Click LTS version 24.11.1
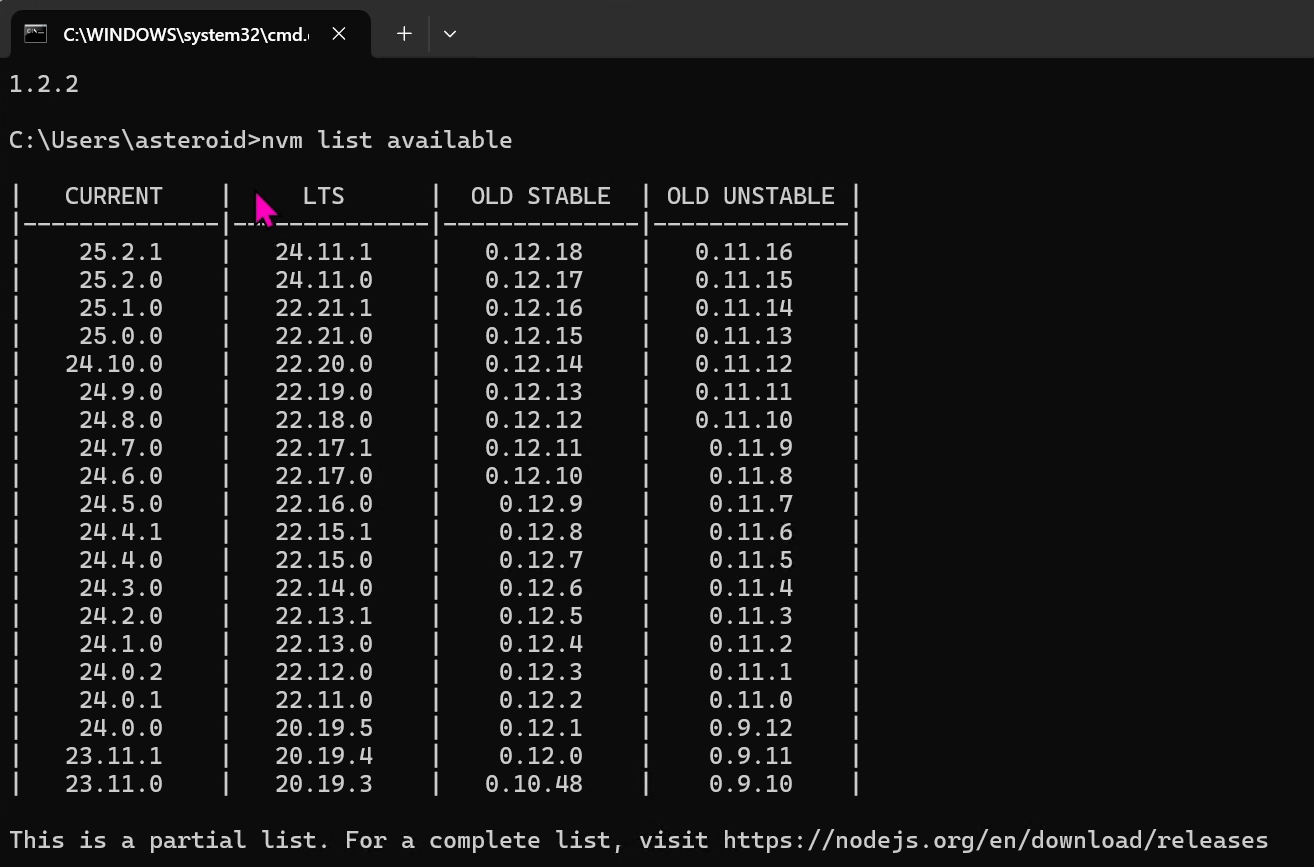Viewport: 1314px width, 867px height. 323,252
